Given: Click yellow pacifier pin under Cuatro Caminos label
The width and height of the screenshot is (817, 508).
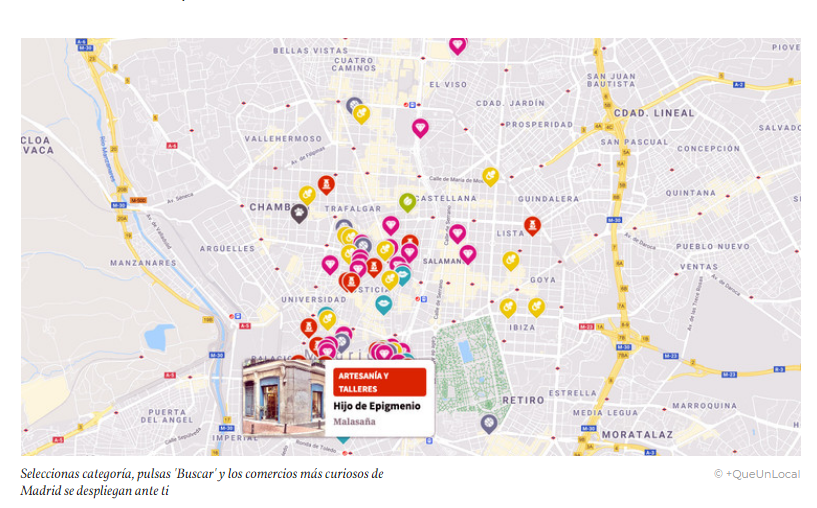Looking at the screenshot, I should coord(362,114).
